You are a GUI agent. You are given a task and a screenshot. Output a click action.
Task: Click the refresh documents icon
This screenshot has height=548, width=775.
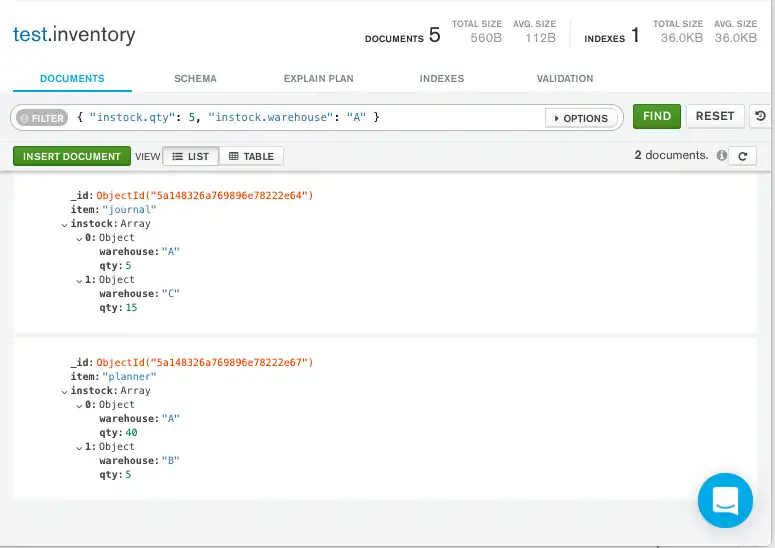[742, 156]
